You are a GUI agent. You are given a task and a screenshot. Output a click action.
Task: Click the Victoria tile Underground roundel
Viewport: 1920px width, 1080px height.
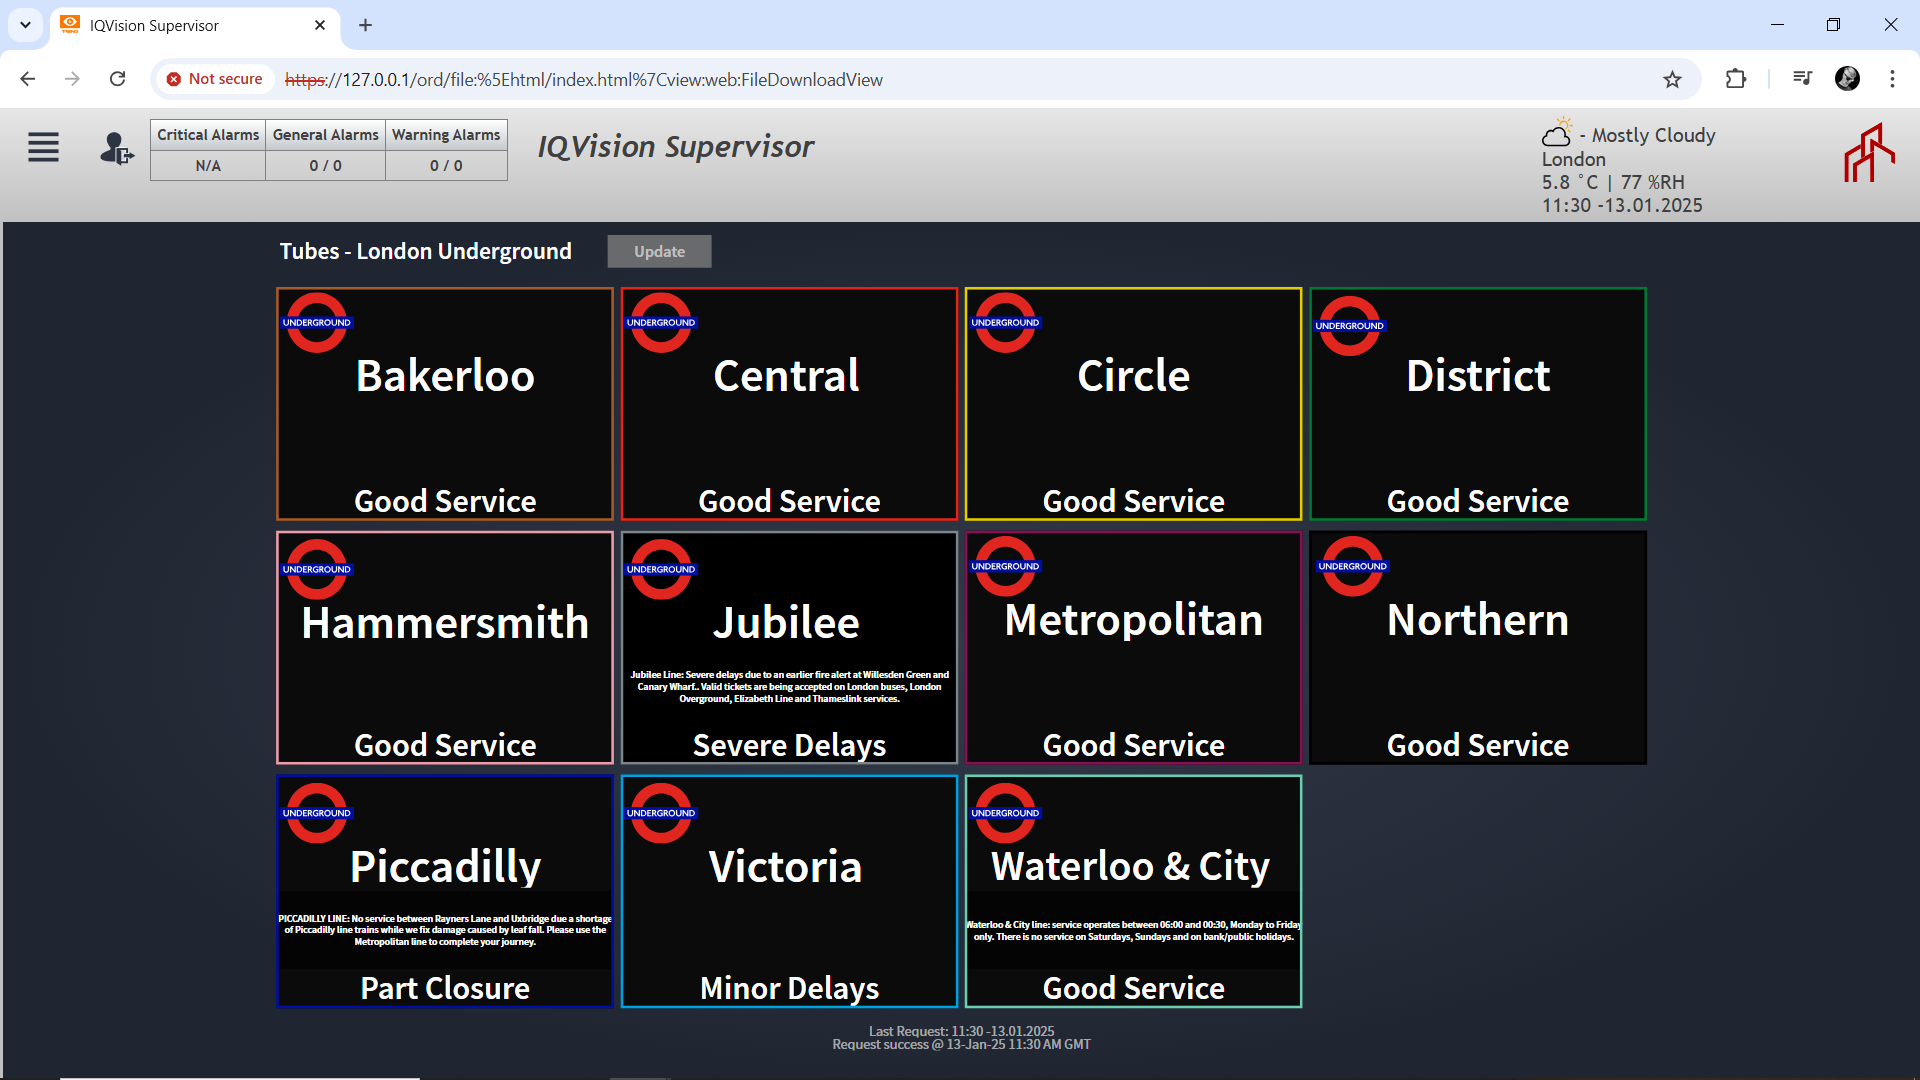(x=660, y=813)
